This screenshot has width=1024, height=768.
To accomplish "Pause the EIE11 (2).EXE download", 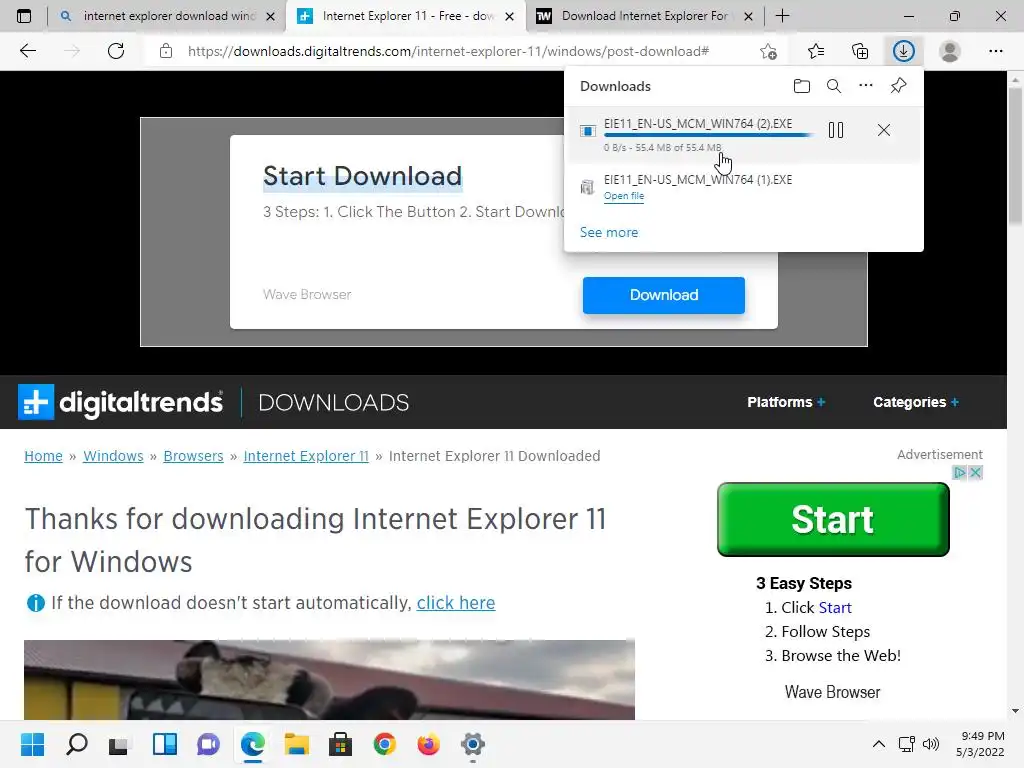I will [x=836, y=130].
